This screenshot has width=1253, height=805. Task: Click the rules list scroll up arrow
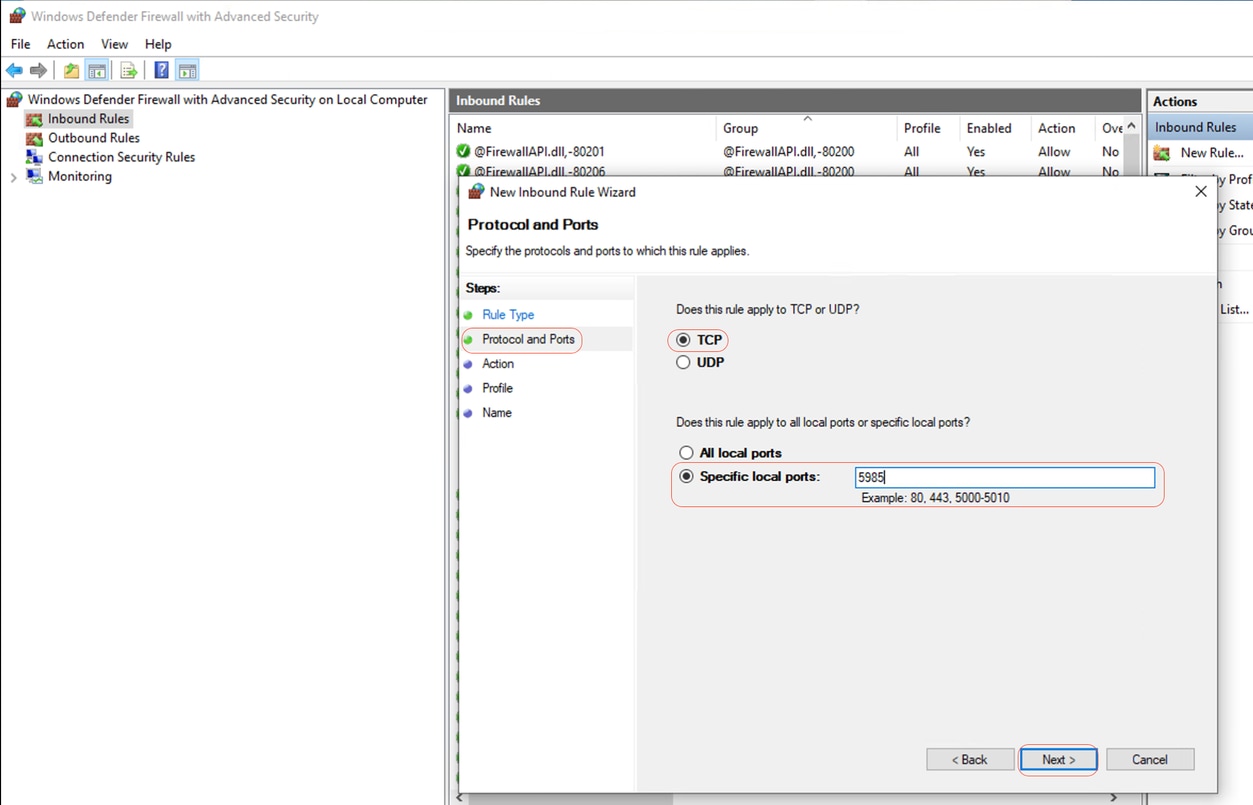coord(1131,126)
